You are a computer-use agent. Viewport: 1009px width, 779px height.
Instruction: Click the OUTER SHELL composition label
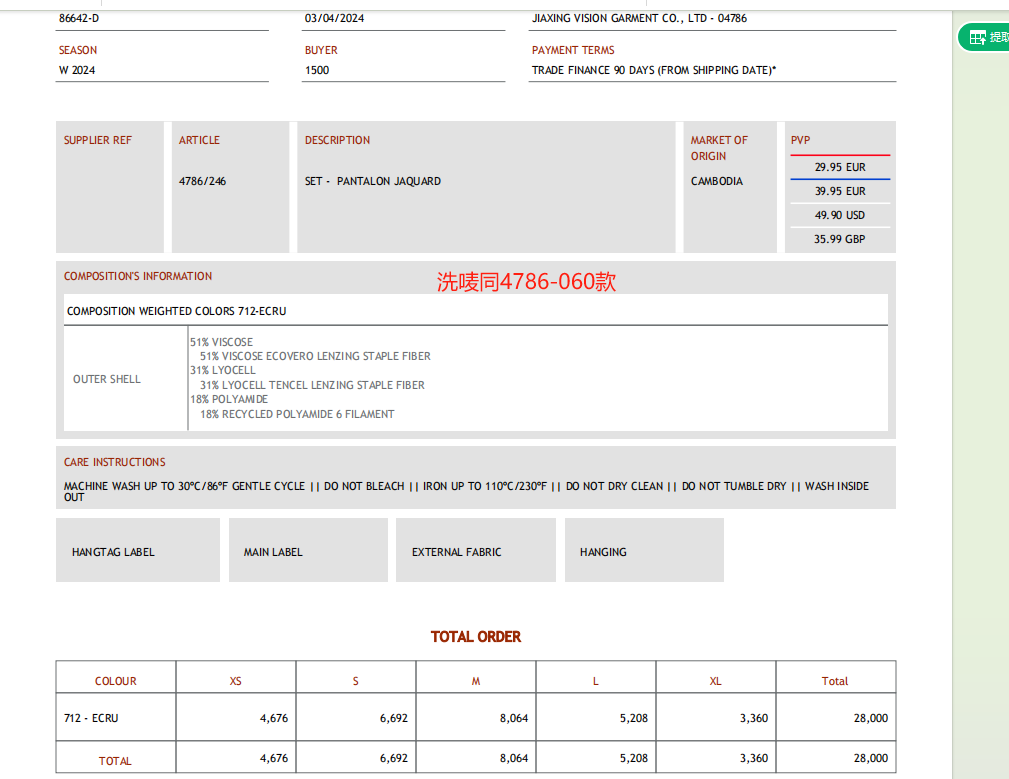pyautogui.click(x=107, y=379)
